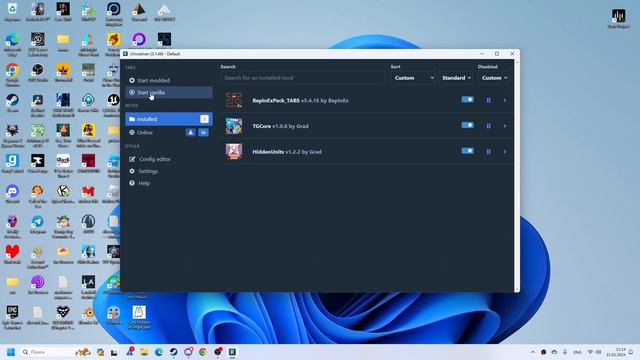Viewport: 640px width, 360px height.
Task: Select the Steam desktop shortcut
Action: pyautogui.click(x=12, y=103)
